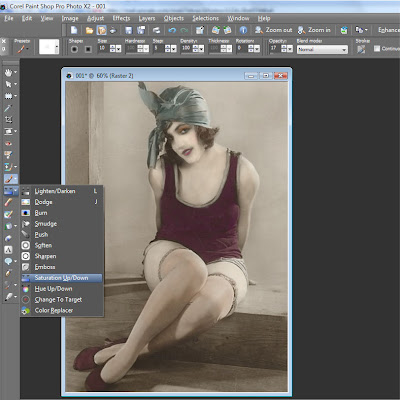Choose Push from tool flyout
The height and width of the screenshot is (400, 400).
coord(61,235)
